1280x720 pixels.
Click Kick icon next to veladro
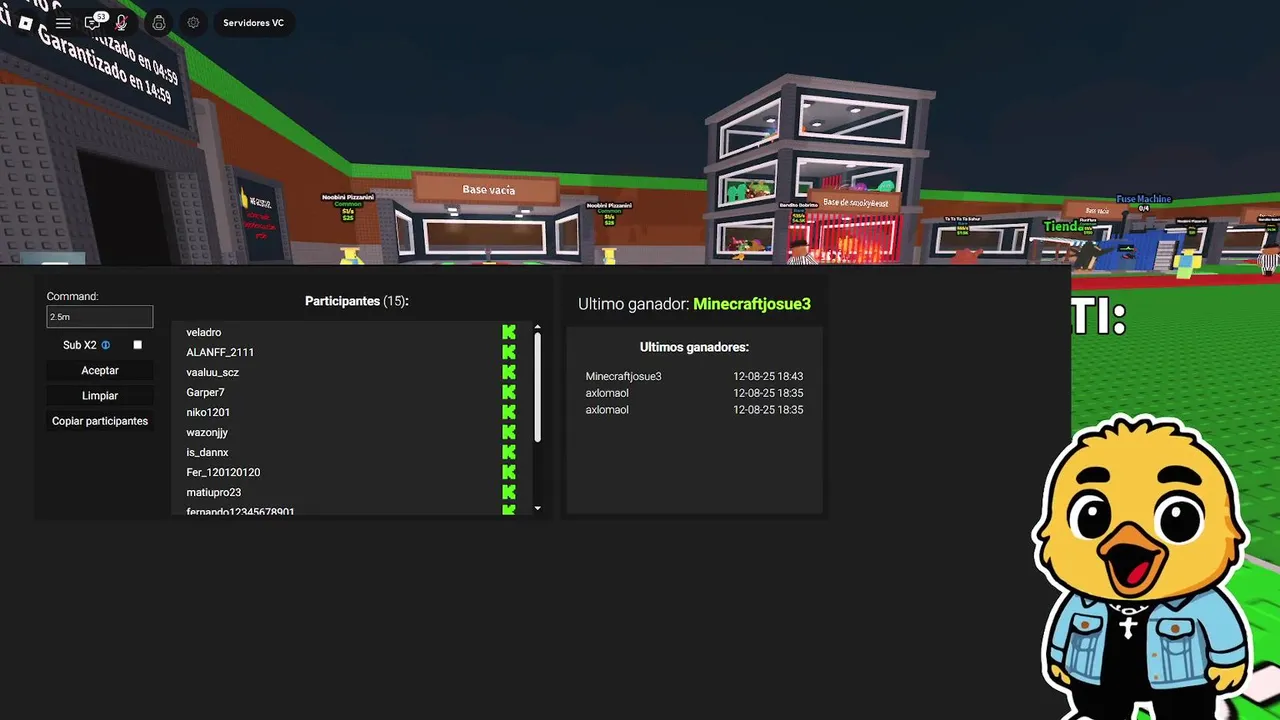coord(509,332)
